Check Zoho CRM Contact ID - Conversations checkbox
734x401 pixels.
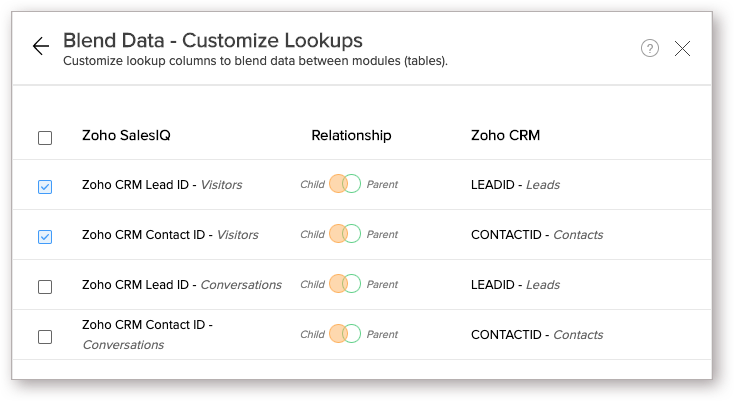pos(45,337)
